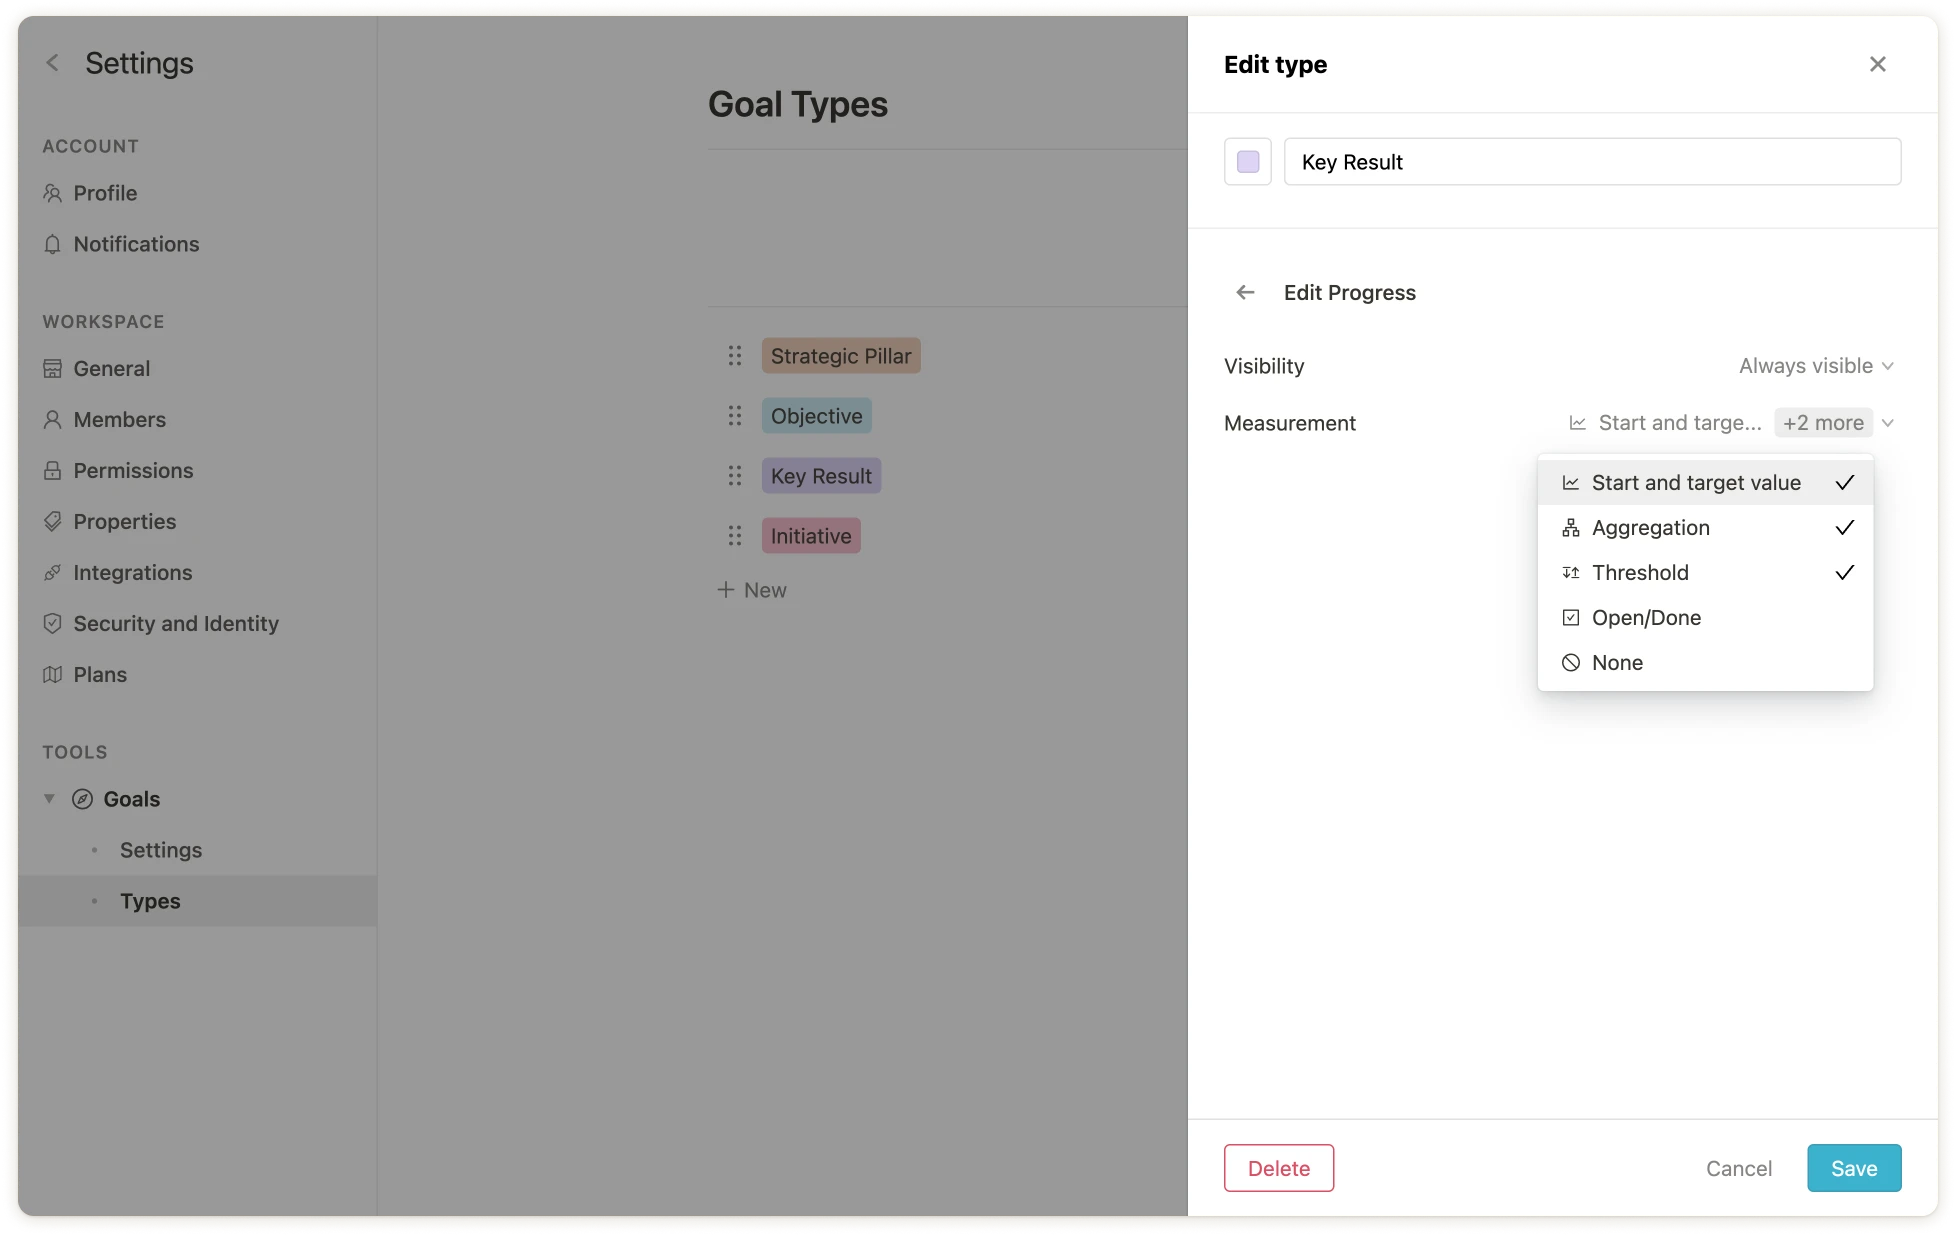1956x1236 pixels.
Task: Click the Security and Identity shield icon
Action: (x=53, y=623)
